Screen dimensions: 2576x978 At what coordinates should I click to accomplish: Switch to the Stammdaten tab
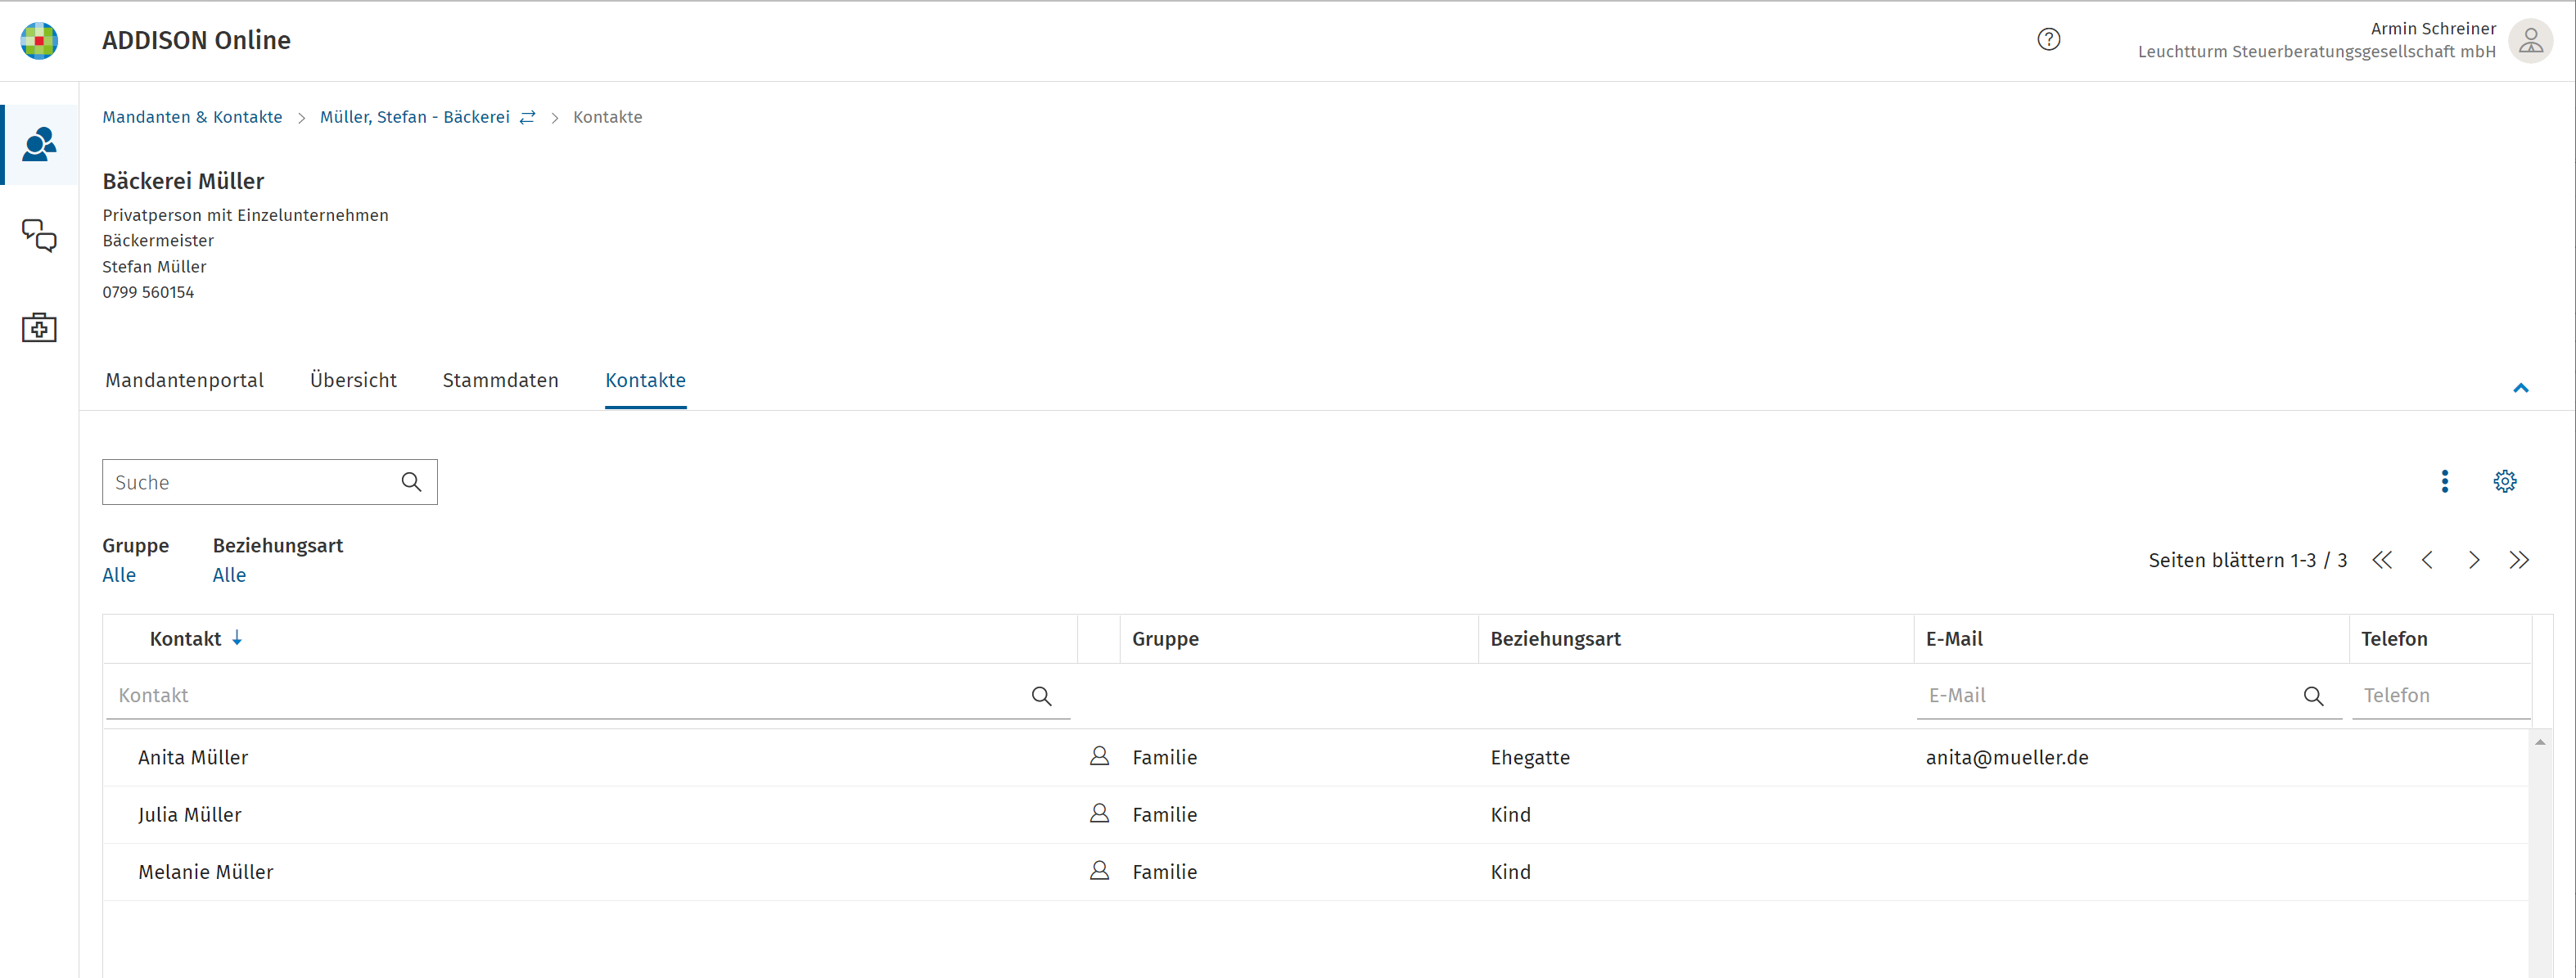click(500, 380)
